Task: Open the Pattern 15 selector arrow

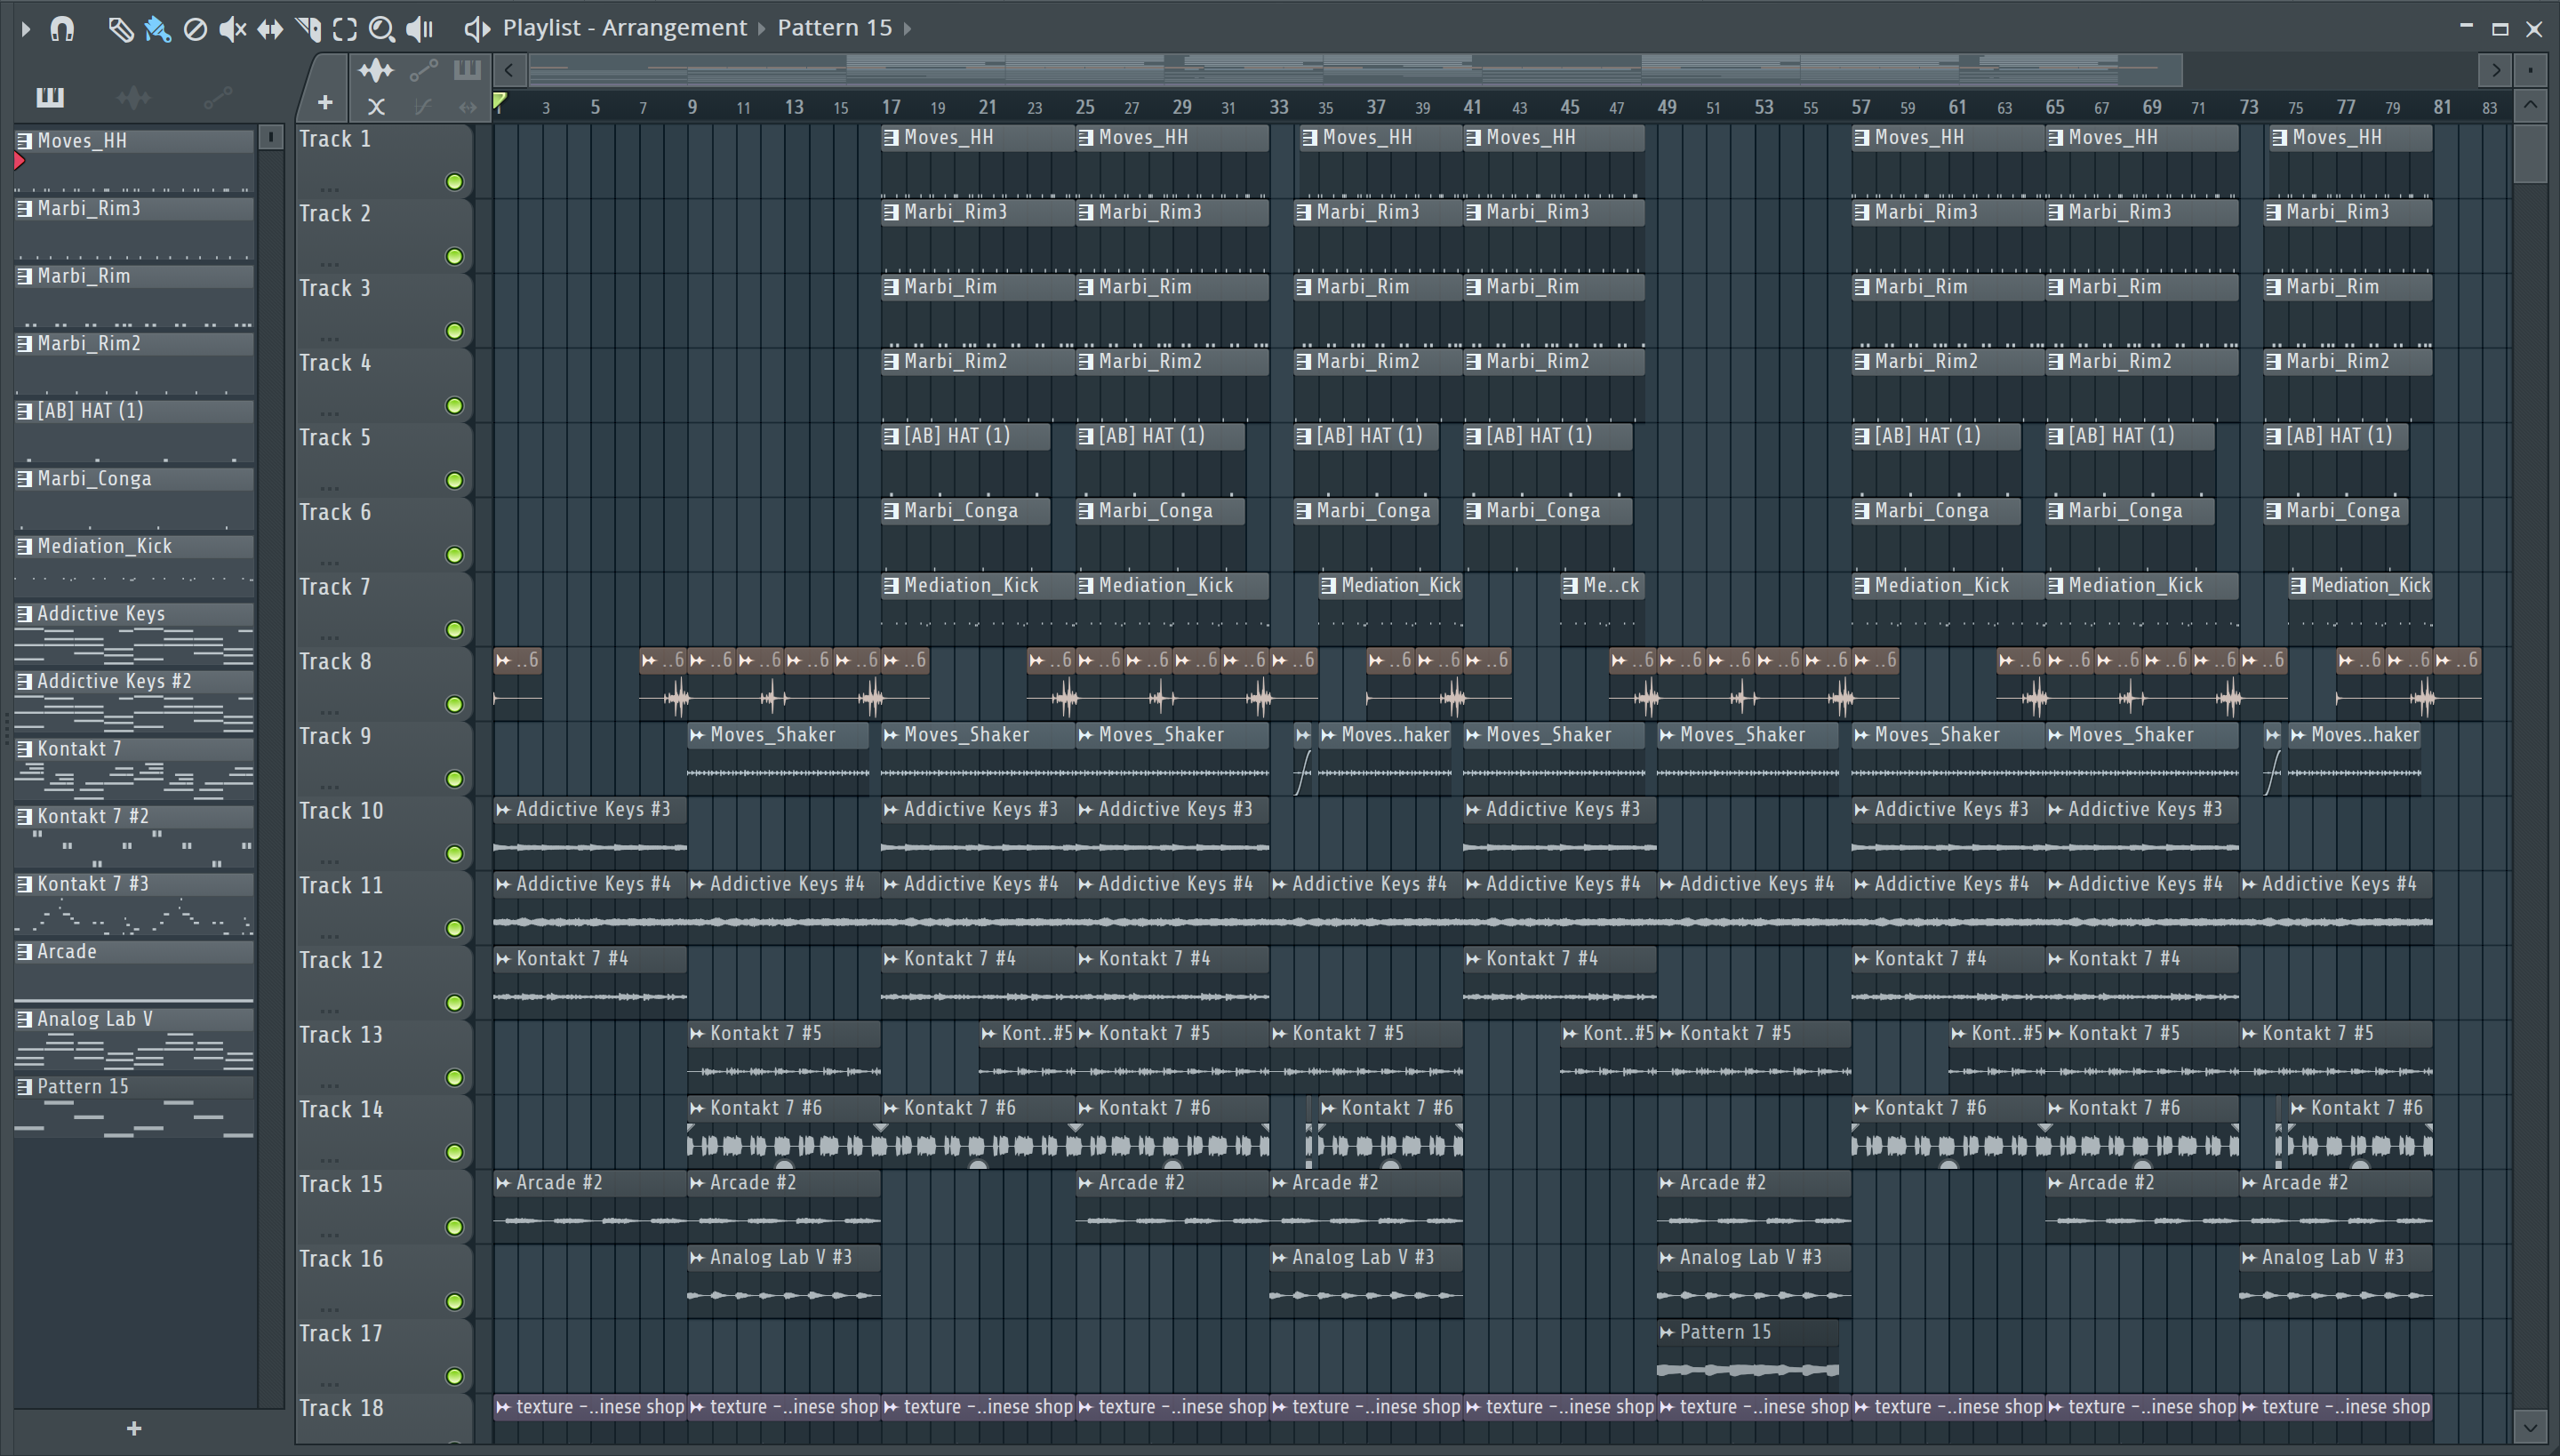Action: pos(908,29)
